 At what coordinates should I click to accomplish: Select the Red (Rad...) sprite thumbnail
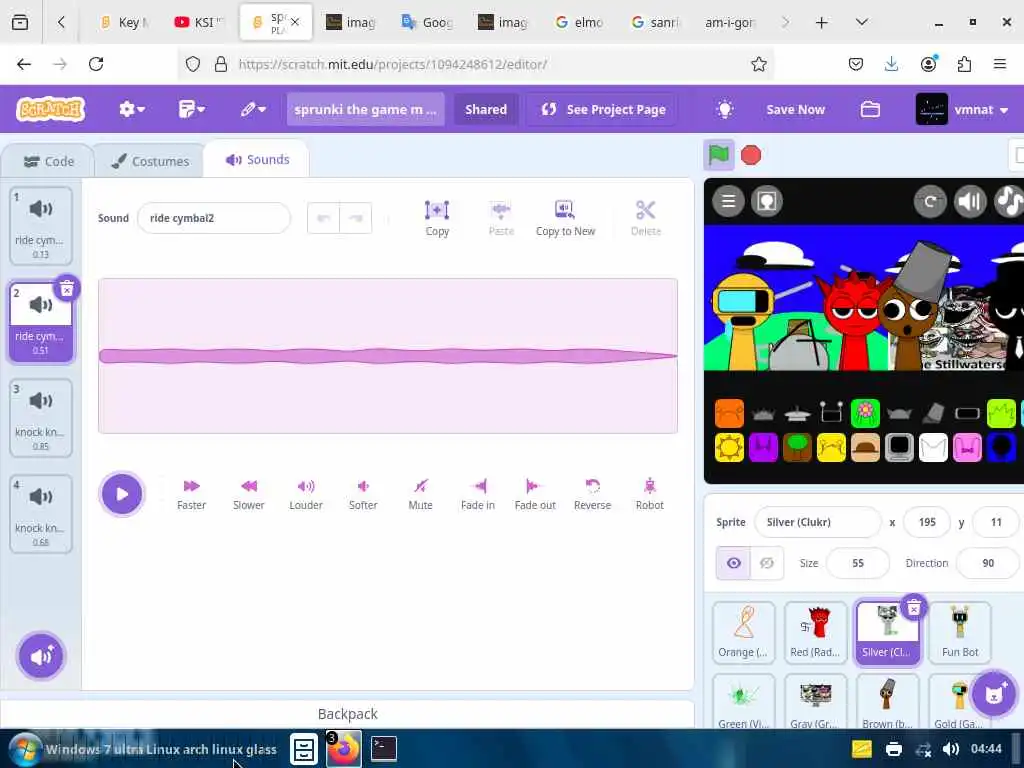tap(815, 632)
